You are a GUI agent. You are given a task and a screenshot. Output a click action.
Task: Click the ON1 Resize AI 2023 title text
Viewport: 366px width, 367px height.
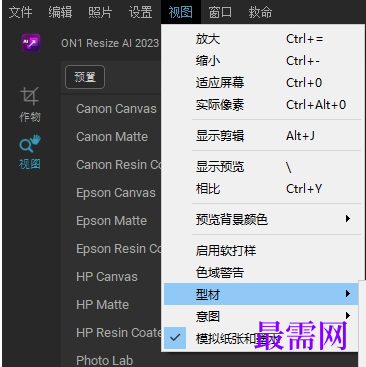(110, 43)
